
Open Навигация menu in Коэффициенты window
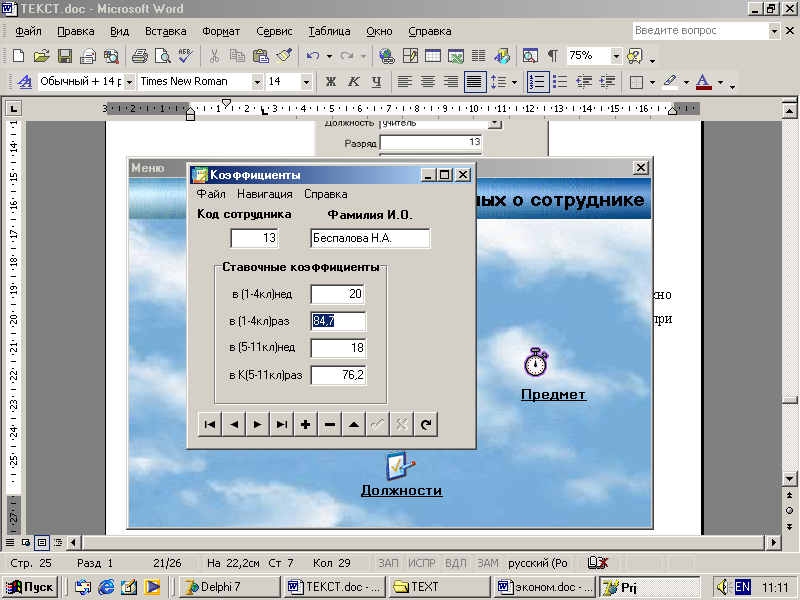(264, 194)
